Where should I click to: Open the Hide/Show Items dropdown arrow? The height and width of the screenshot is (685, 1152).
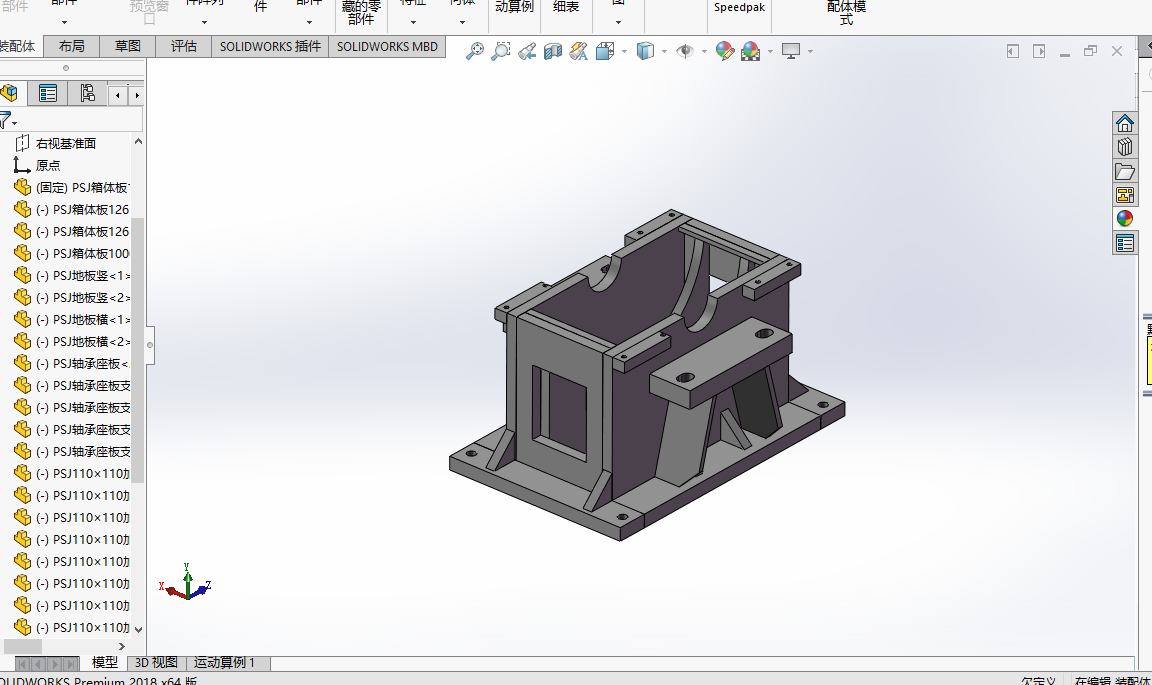pyautogui.click(x=704, y=51)
